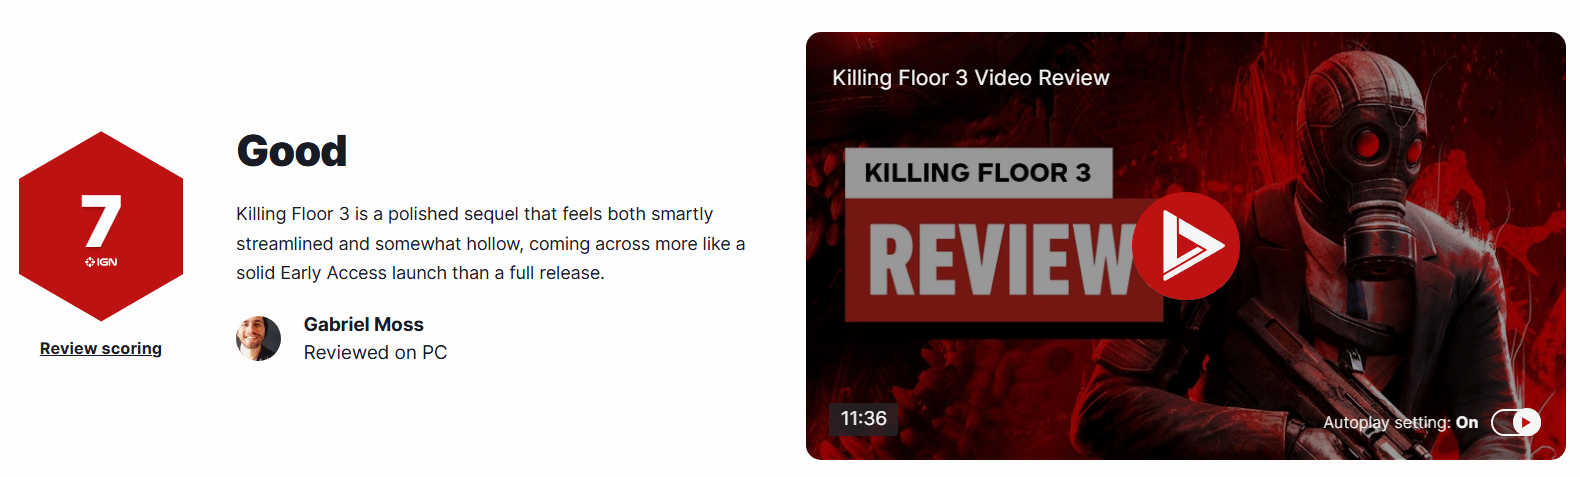Click the 11:36 video duration badge
The image size is (1580, 477).
pos(863,418)
